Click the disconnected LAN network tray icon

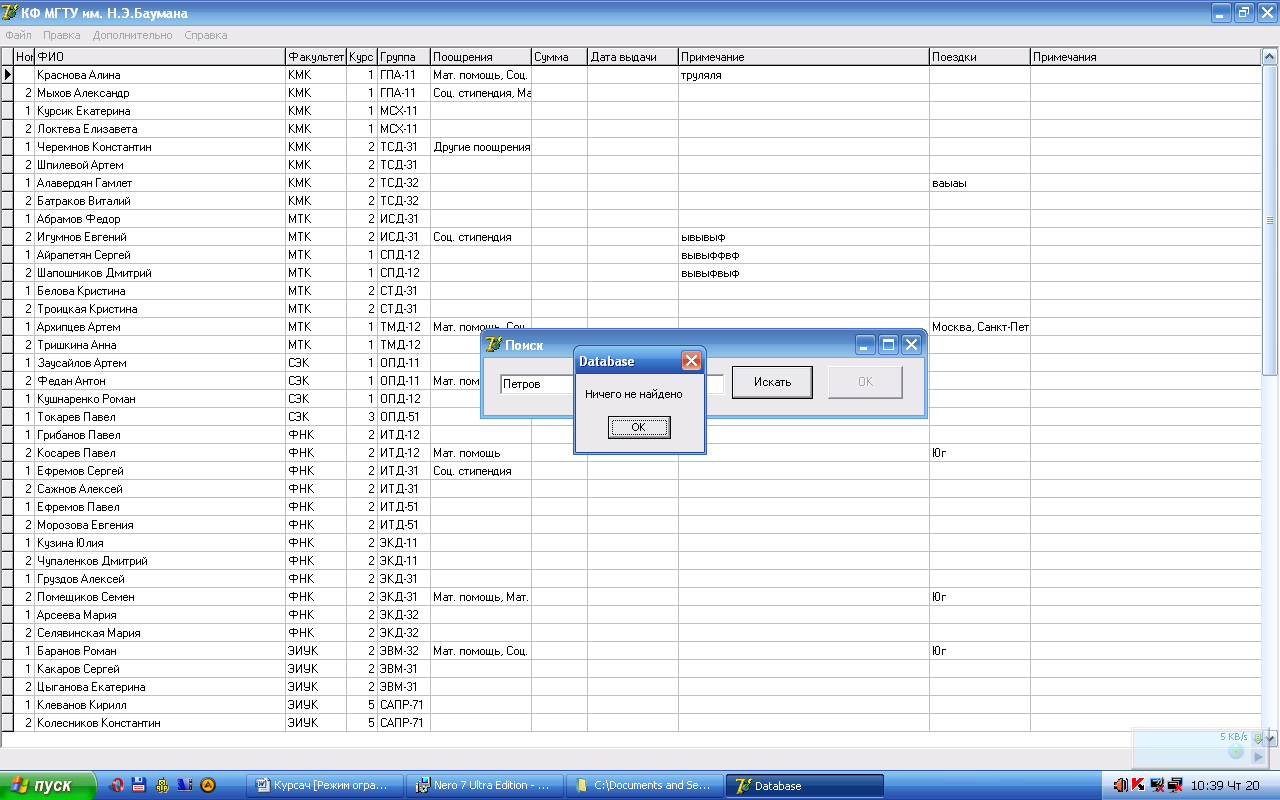[x=1175, y=785]
